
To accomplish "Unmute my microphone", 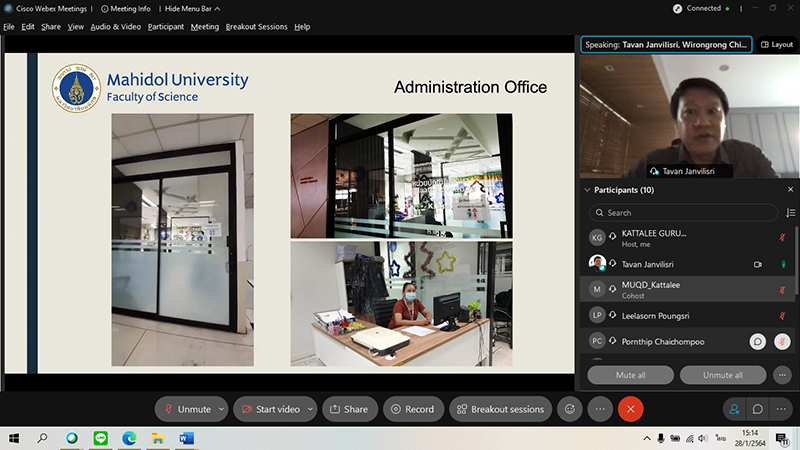I will pos(188,409).
